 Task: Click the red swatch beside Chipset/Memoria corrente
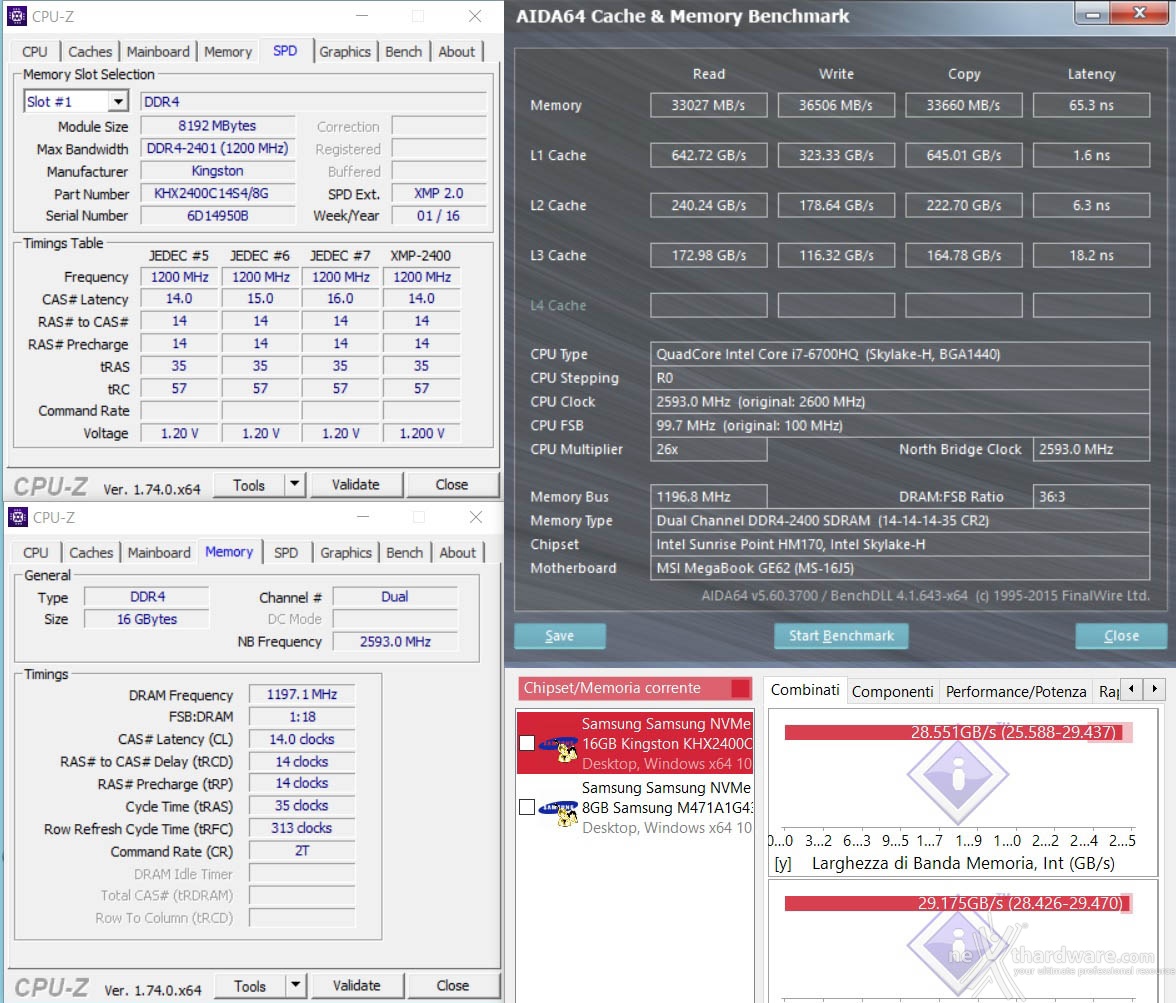(740, 688)
